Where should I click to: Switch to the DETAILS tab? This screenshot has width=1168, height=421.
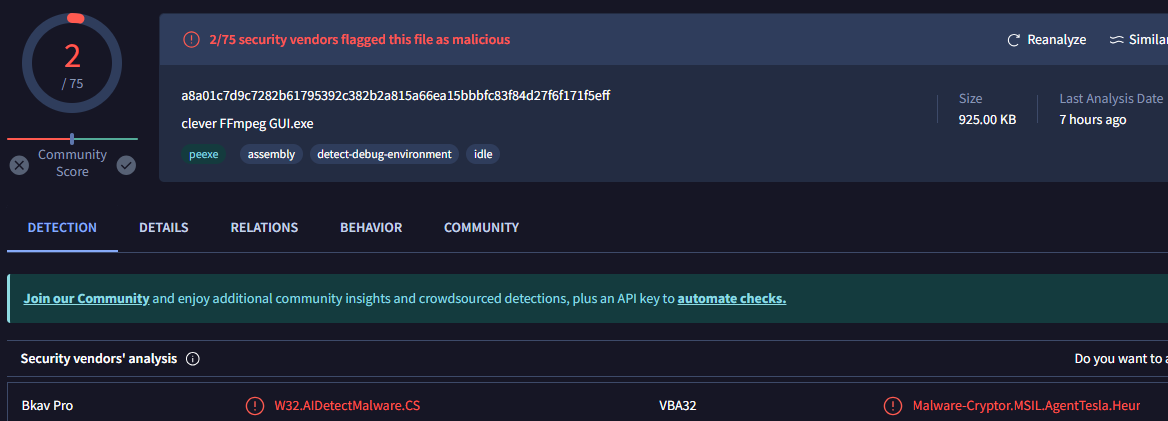164,228
